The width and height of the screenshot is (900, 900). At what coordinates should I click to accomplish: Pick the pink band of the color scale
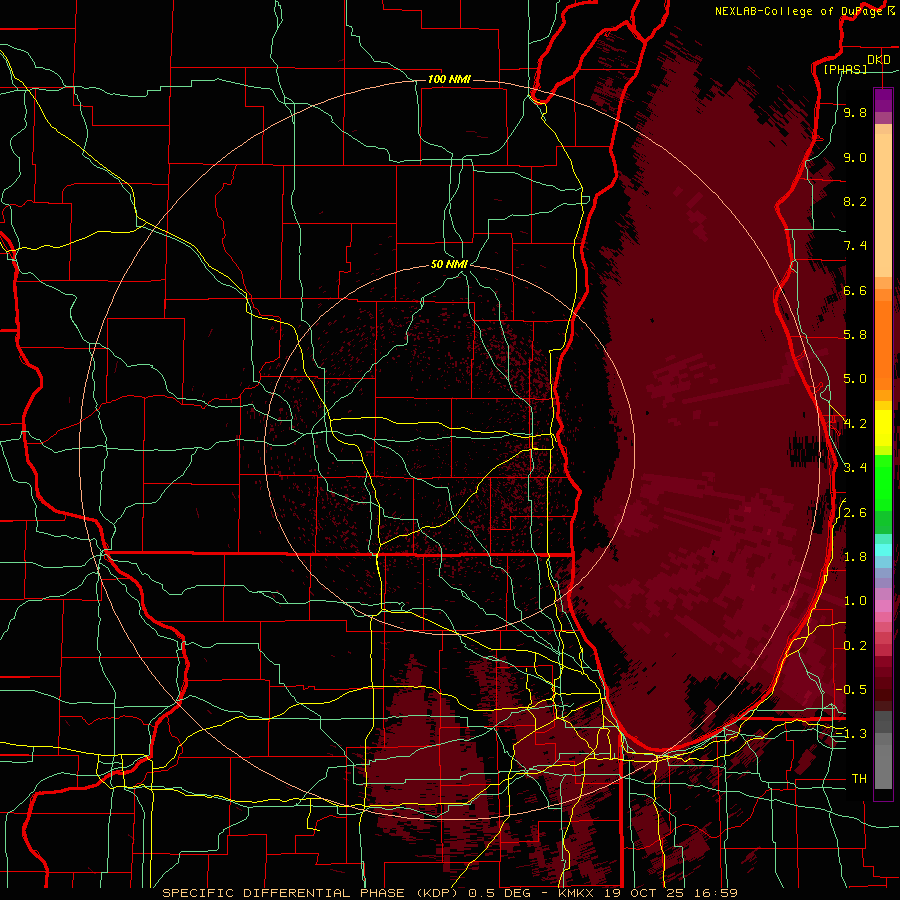click(x=883, y=606)
